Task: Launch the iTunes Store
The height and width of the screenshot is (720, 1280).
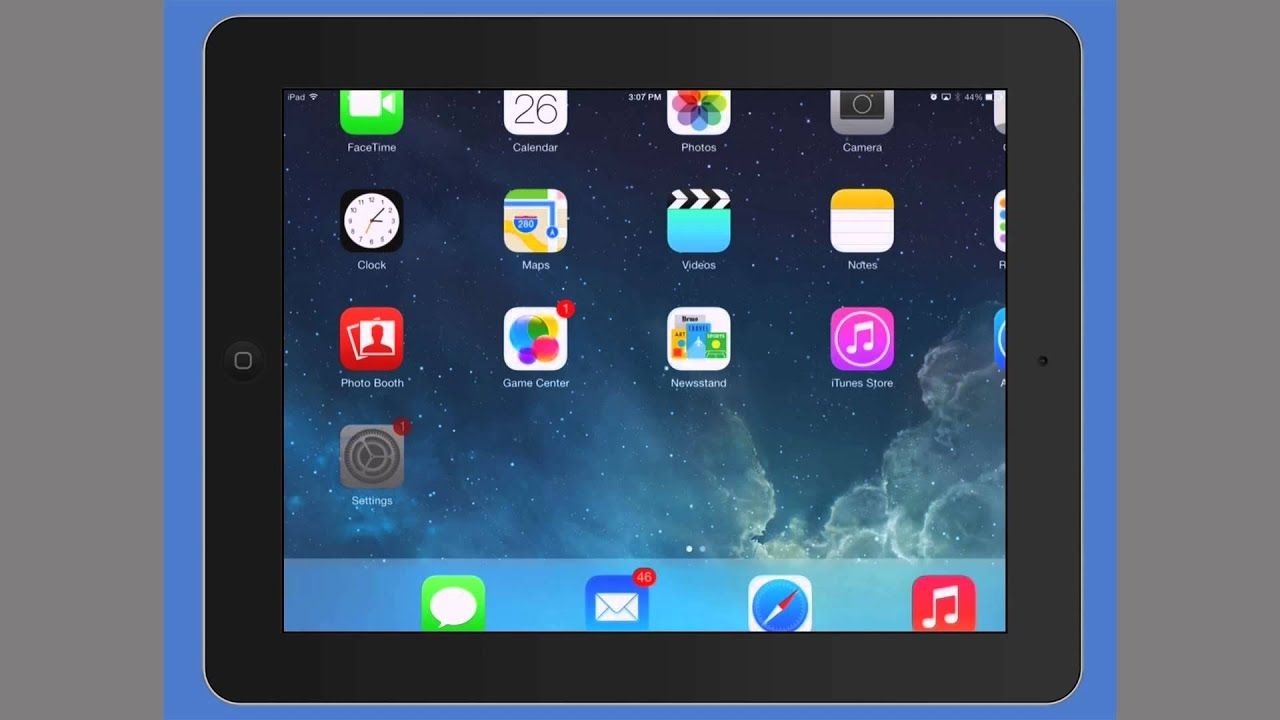Action: pos(862,339)
